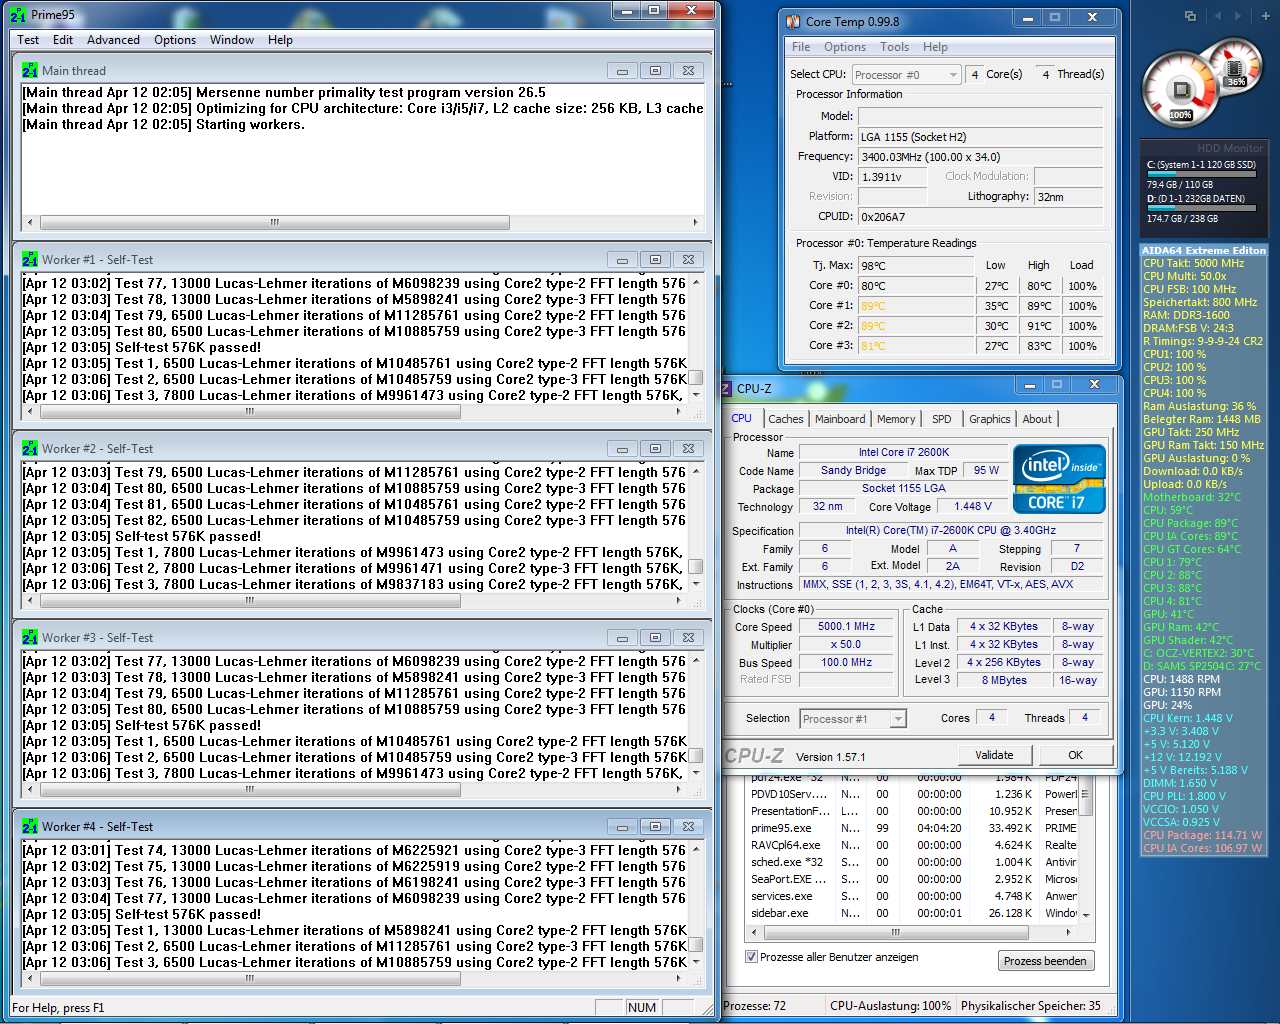This screenshot has width=1280, height=1024.
Task: Click the AIDA64 Extreme Edition gadget header
Action: pyautogui.click(x=1204, y=250)
